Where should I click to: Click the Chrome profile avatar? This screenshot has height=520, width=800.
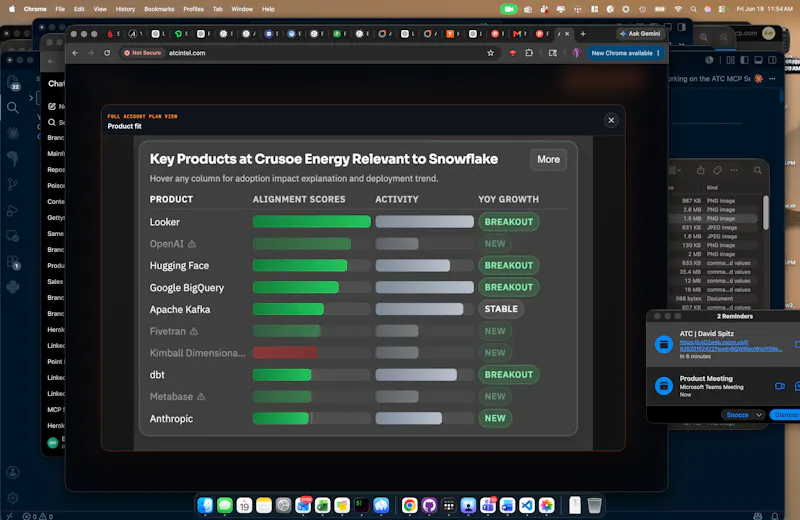pyautogui.click(x=577, y=53)
